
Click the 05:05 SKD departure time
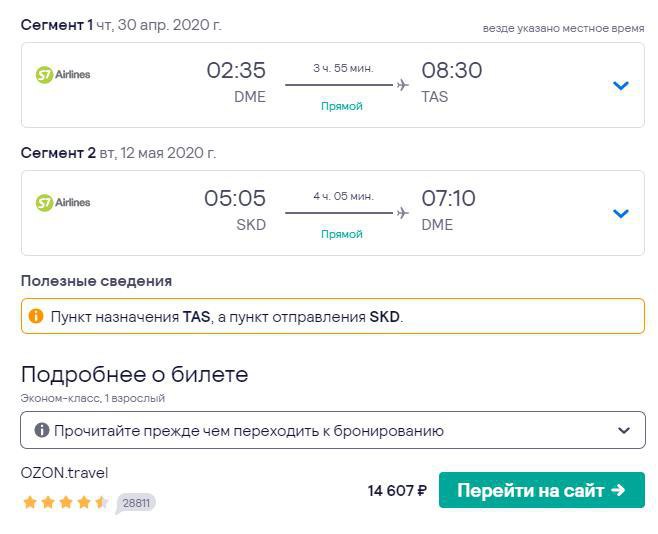[x=235, y=198]
